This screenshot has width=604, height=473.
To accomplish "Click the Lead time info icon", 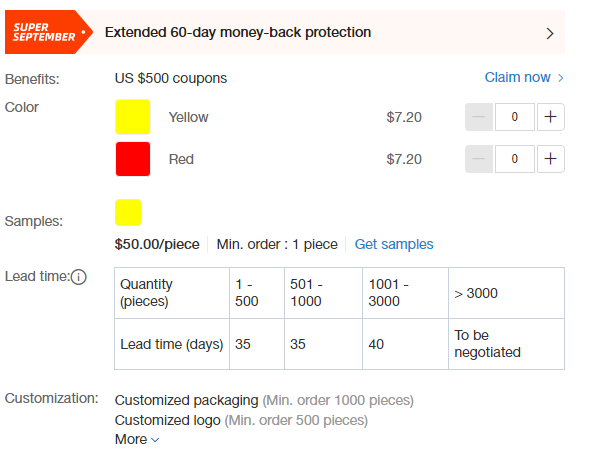I will 79,277.
